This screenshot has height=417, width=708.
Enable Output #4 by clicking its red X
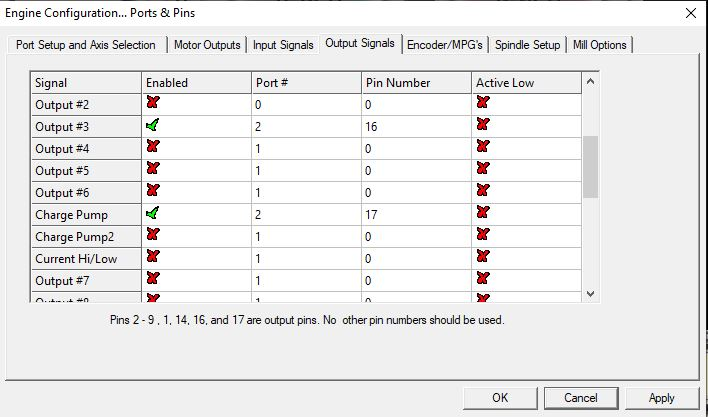pyautogui.click(x=153, y=146)
